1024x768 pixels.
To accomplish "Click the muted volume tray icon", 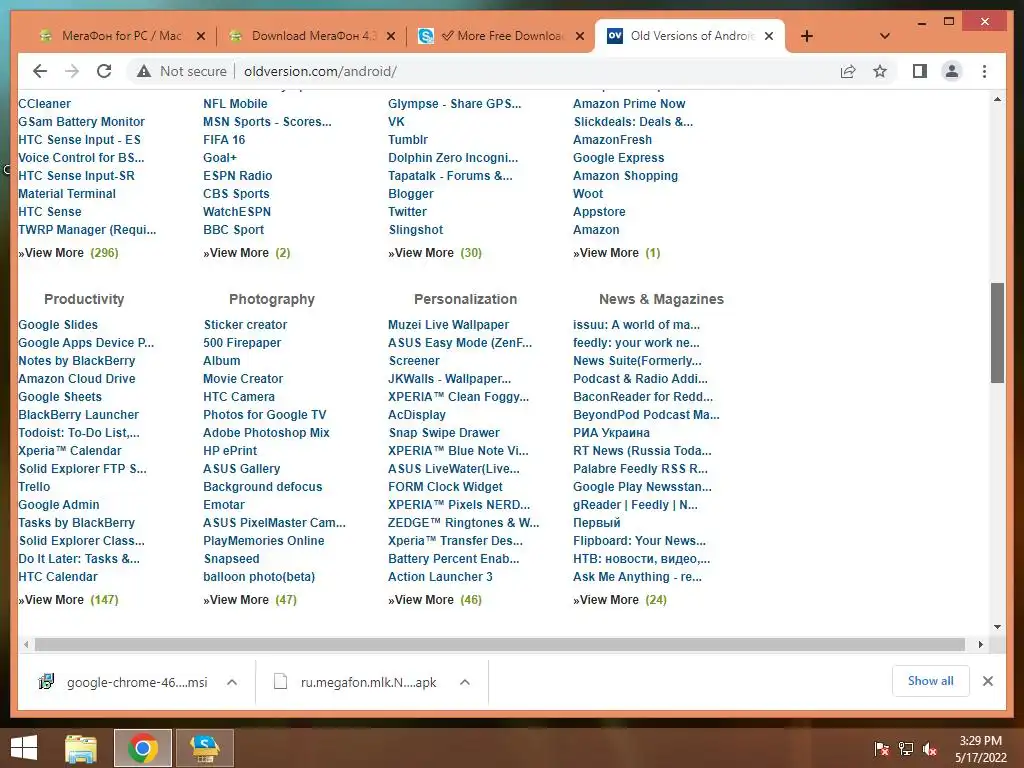I will [x=930, y=749].
